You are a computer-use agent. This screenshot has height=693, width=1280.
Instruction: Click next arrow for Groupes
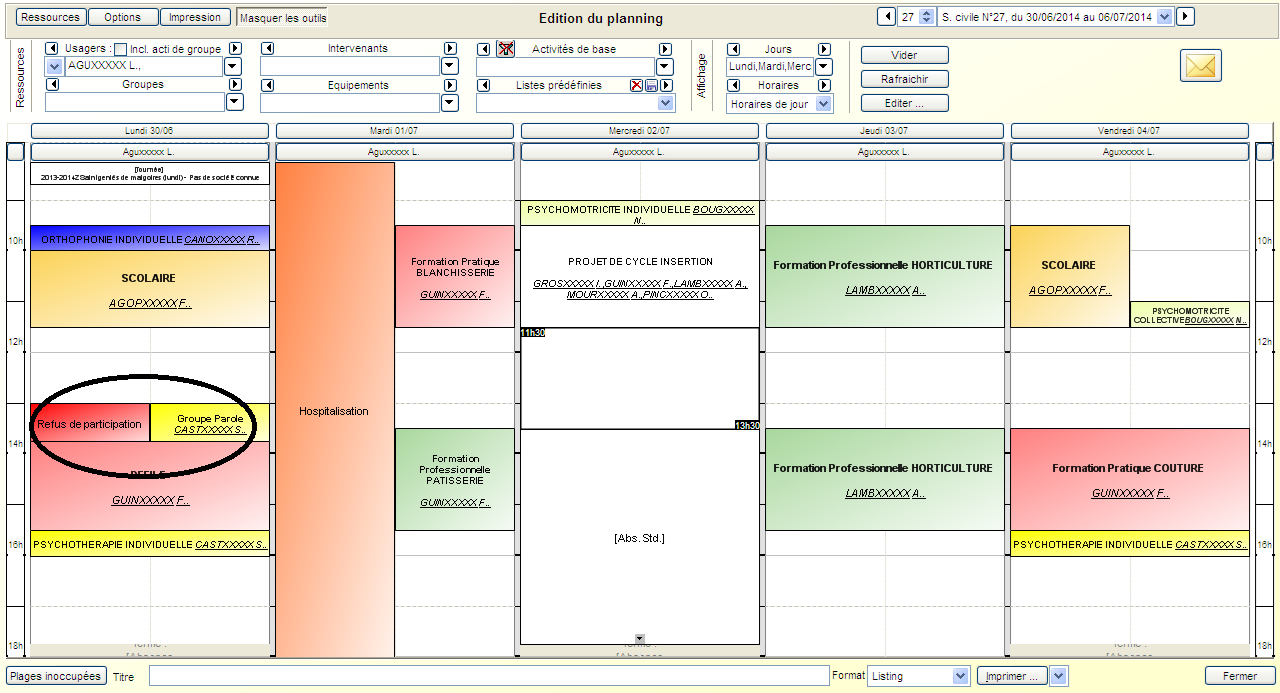click(235, 85)
